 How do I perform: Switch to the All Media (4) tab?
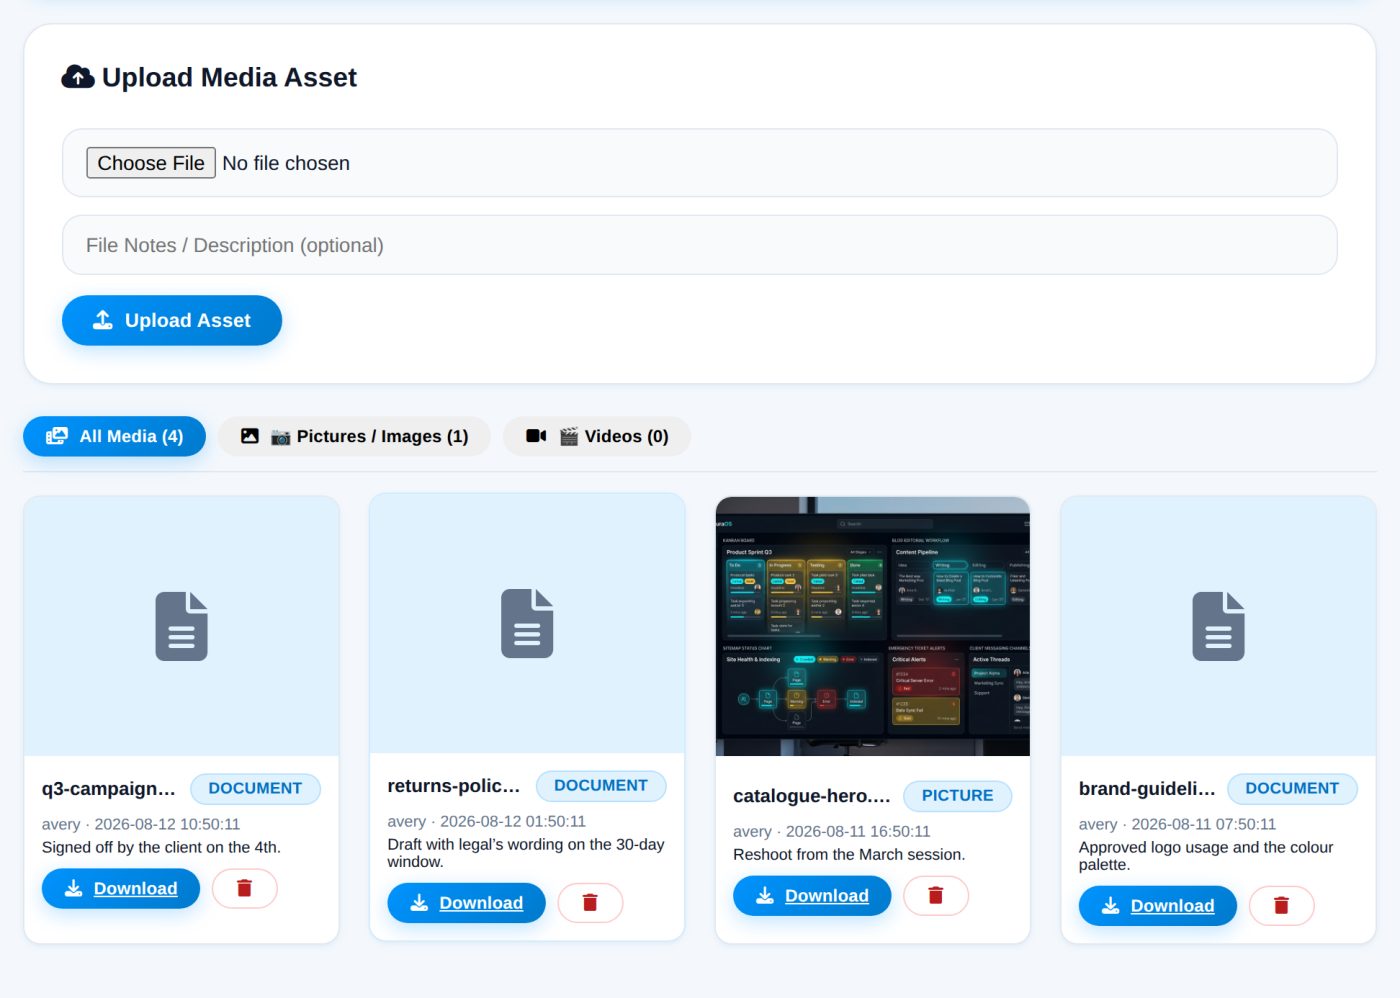click(x=114, y=436)
